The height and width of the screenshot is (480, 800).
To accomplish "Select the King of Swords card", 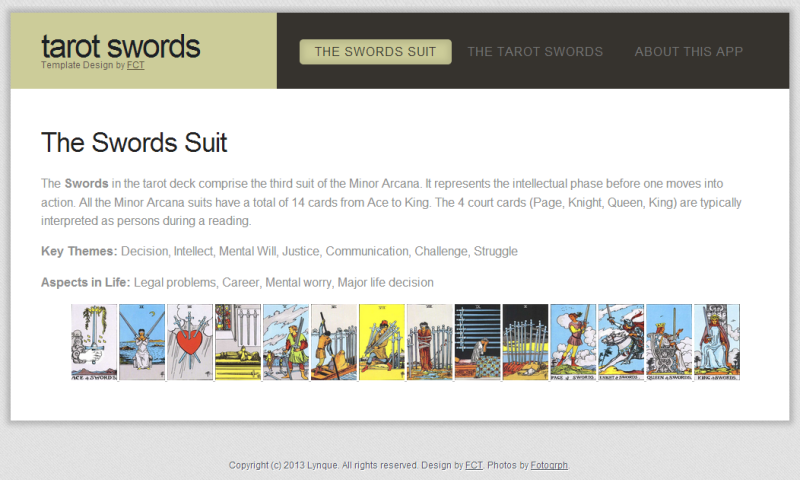I will coord(717,342).
